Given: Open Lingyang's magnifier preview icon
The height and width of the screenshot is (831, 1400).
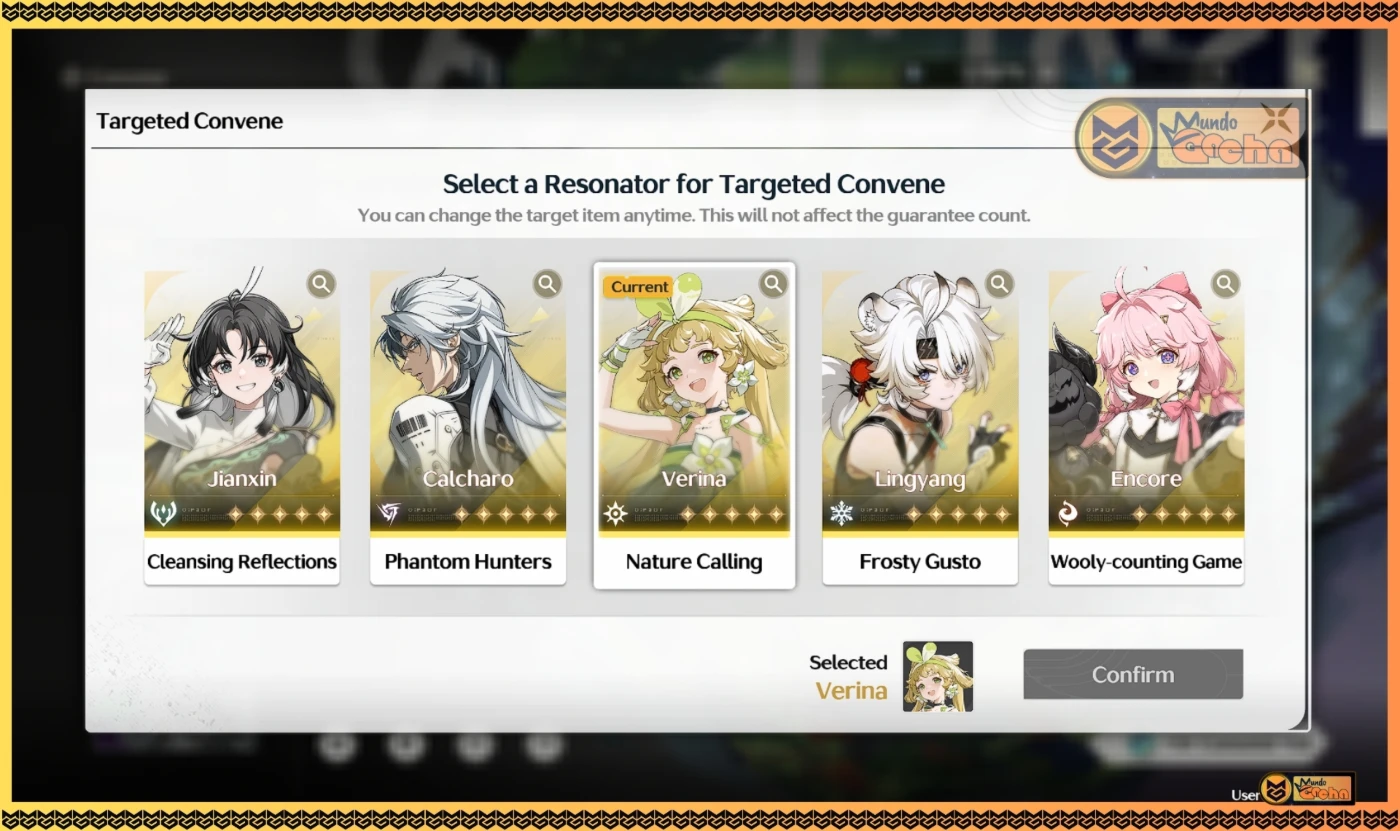Looking at the screenshot, I should (x=999, y=284).
